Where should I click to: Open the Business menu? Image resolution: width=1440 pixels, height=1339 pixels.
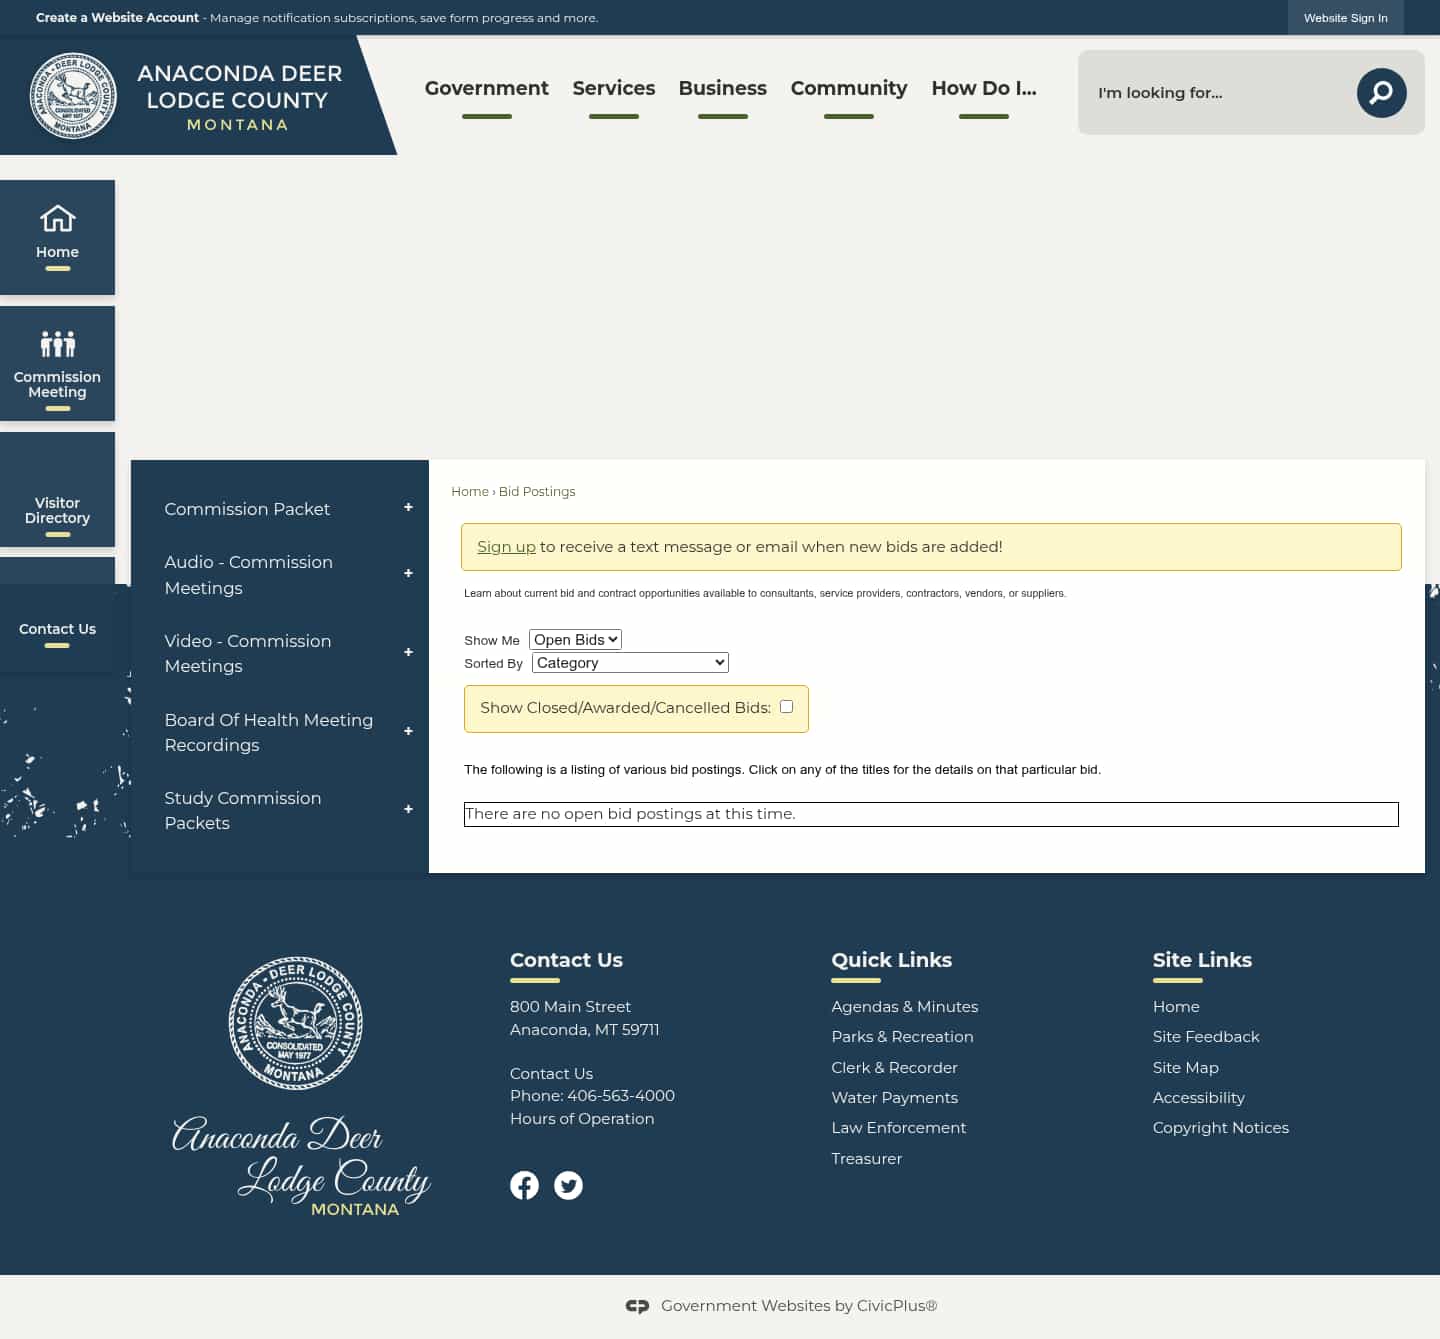[722, 88]
